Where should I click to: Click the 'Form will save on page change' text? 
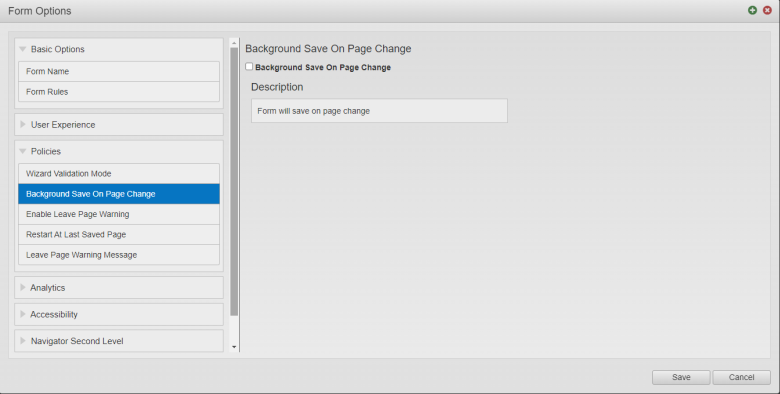313,111
